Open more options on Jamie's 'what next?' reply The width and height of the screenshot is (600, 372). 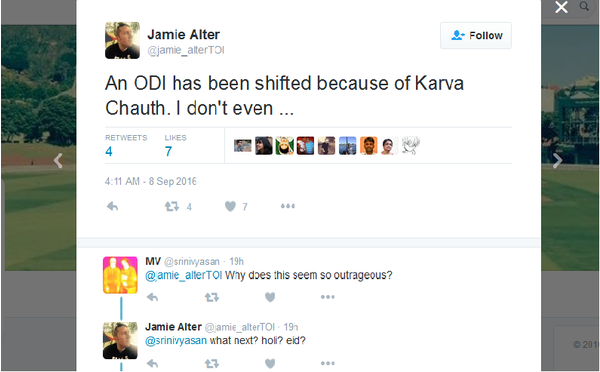[328, 363]
